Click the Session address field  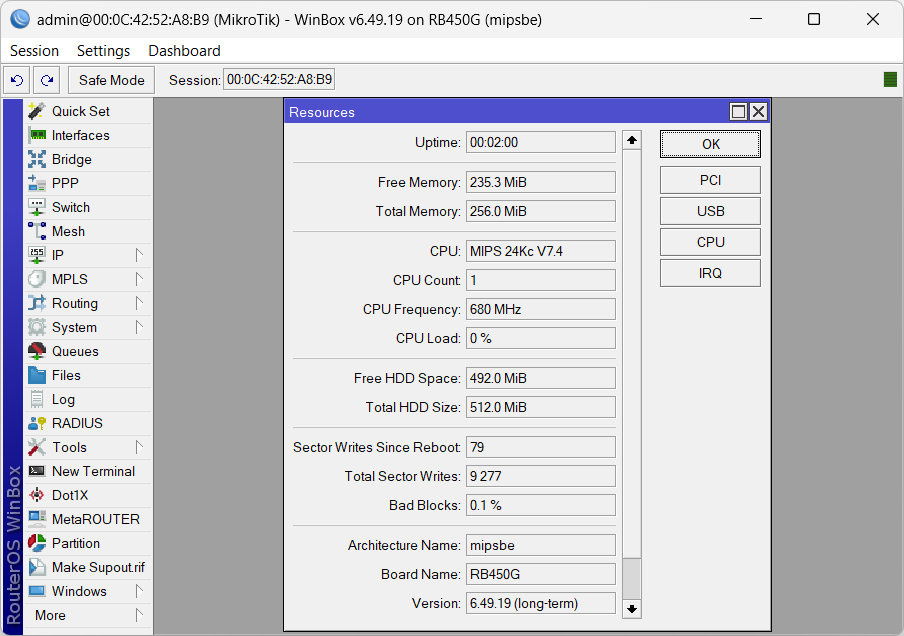click(x=279, y=80)
